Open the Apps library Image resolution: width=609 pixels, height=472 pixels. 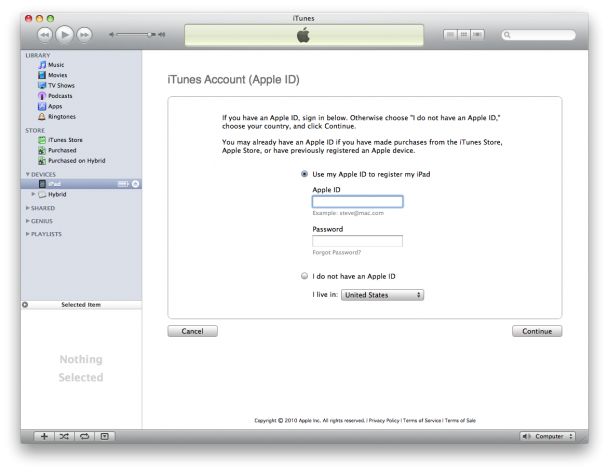click(x=55, y=106)
